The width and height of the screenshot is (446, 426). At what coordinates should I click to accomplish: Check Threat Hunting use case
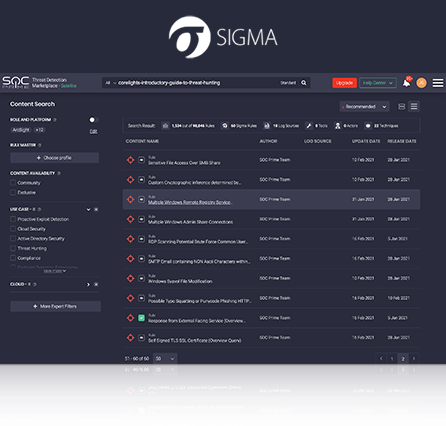13,248
